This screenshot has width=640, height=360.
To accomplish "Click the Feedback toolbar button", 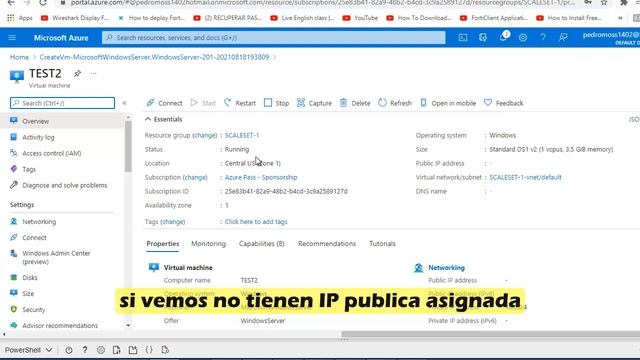I will point(503,103).
